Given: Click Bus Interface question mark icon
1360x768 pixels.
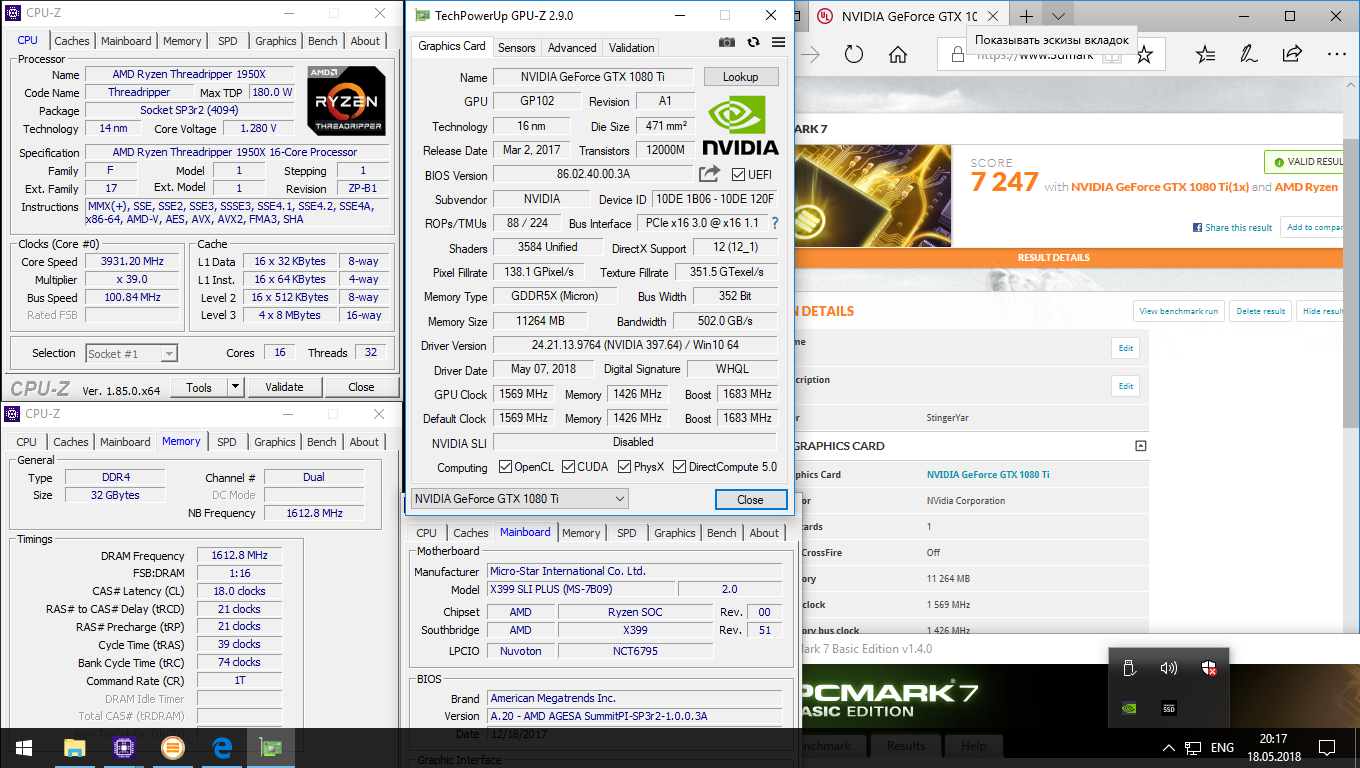Looking at the screenshot, I should coord(774,223).
